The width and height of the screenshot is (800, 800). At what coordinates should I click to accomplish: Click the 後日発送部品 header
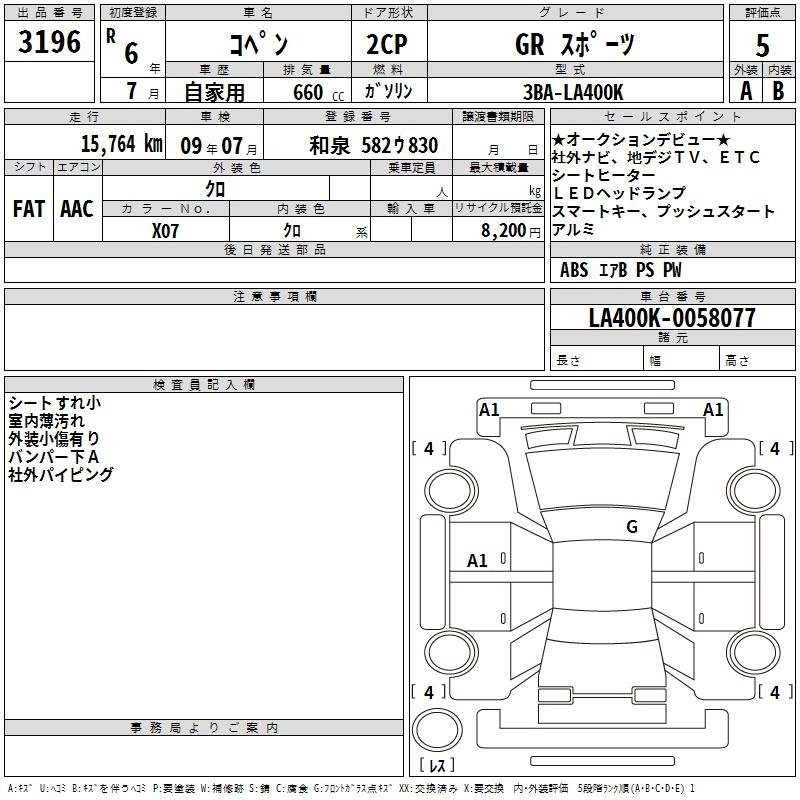(274, 249)
